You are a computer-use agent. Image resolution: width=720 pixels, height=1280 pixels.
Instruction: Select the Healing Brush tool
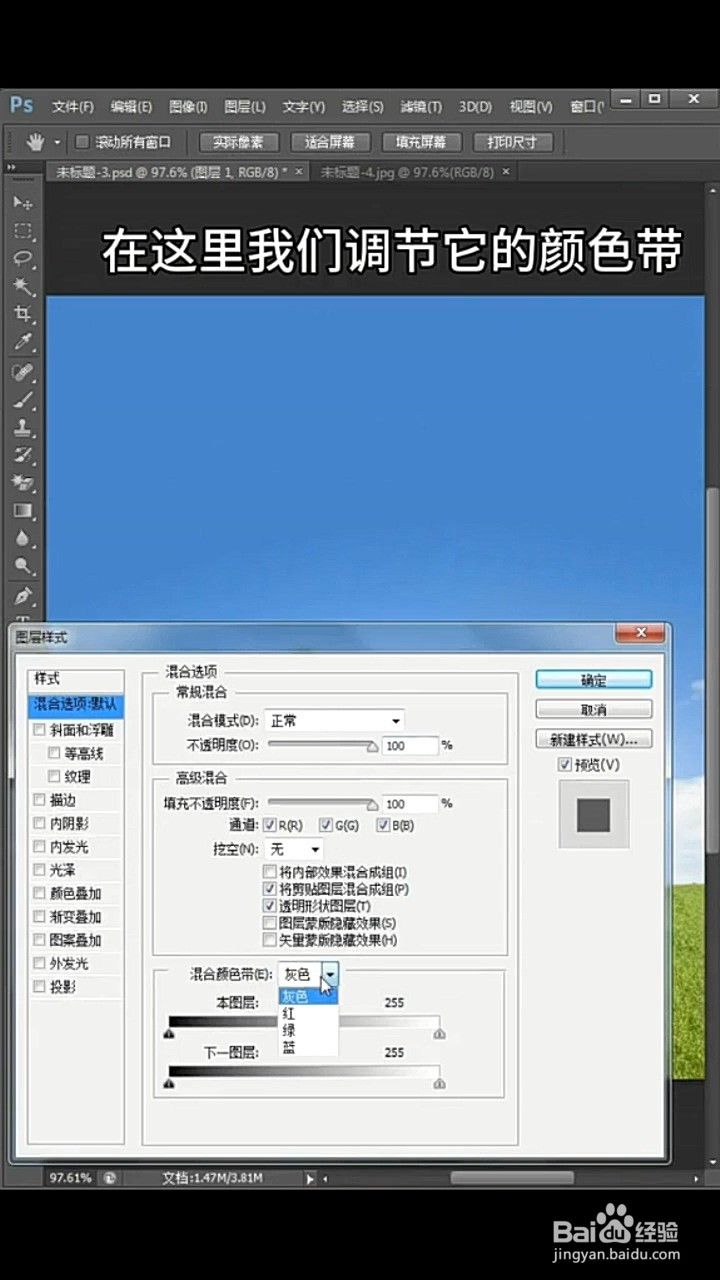pos(22,372)
